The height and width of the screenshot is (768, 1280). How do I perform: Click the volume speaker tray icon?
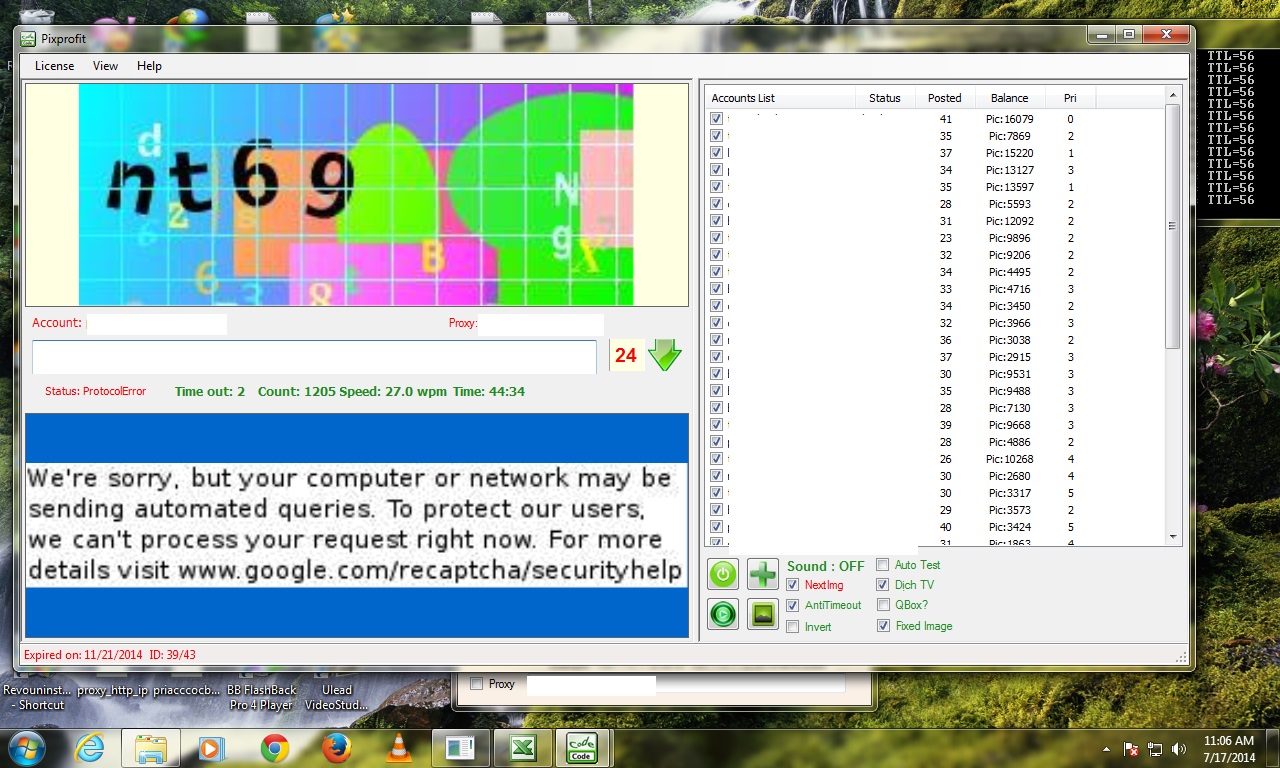click(1178, 749)
